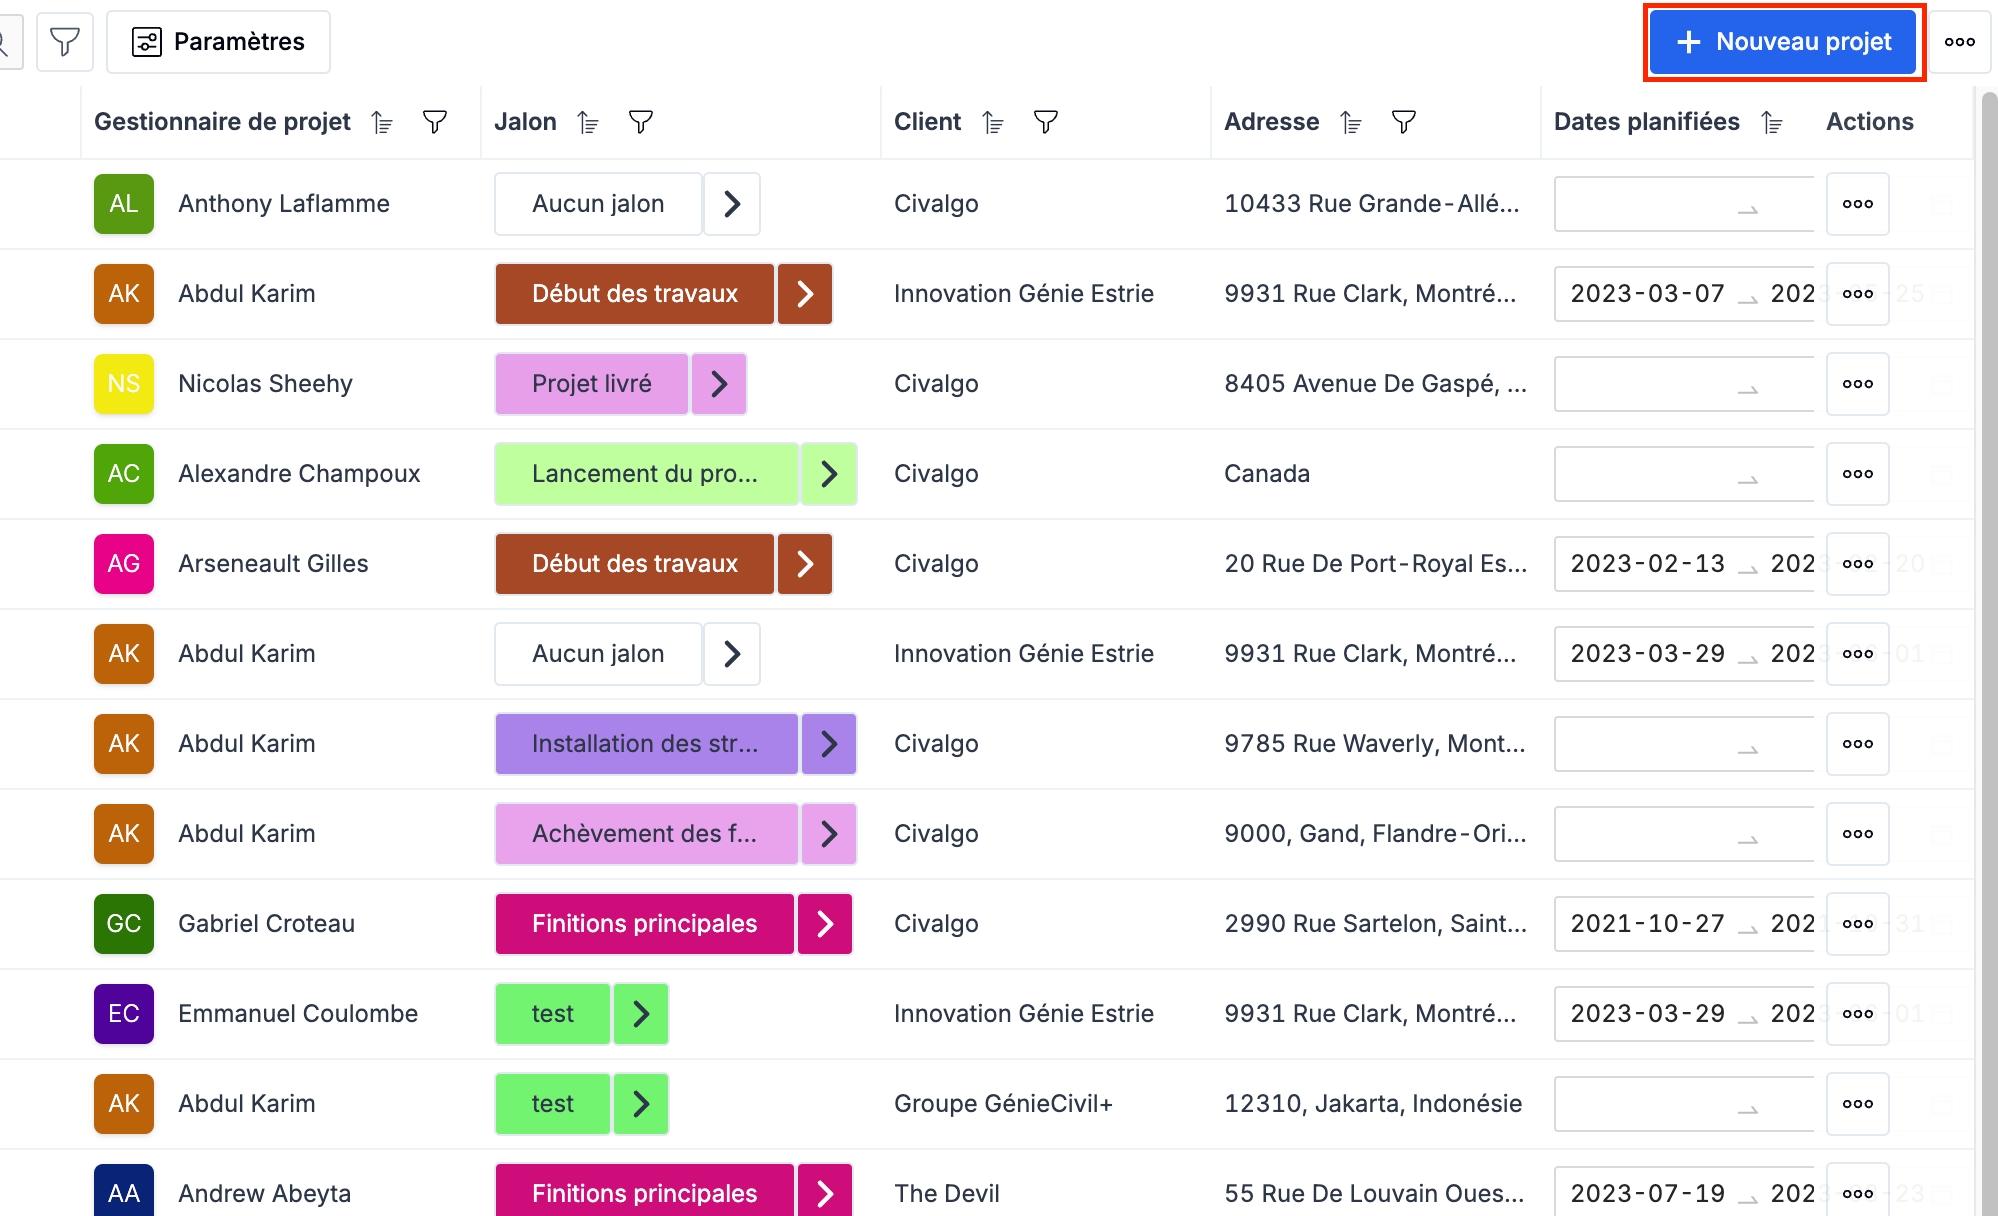The width and height of the screenshot is (1998, 1216).
Task: Filter the Client column
Action: click(1046, 122)
